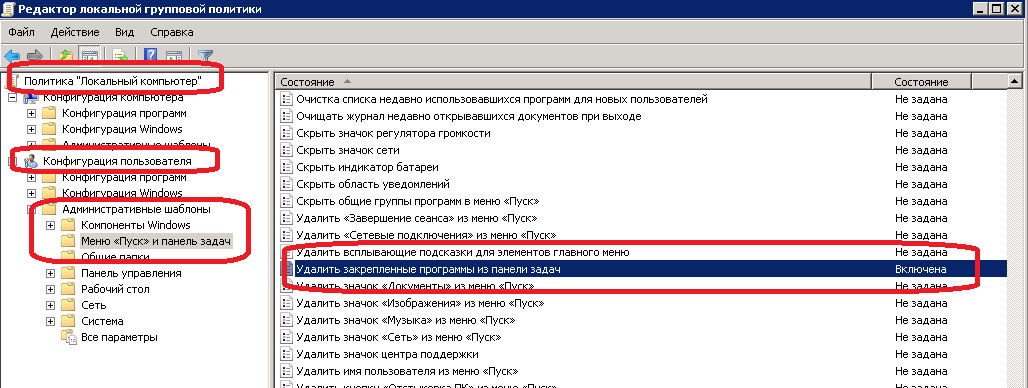The image size is (1028, 388).
Task: Sort by wide 'Состояние' header with arrow
Action: pyautogui.click(x=573, y=82)
